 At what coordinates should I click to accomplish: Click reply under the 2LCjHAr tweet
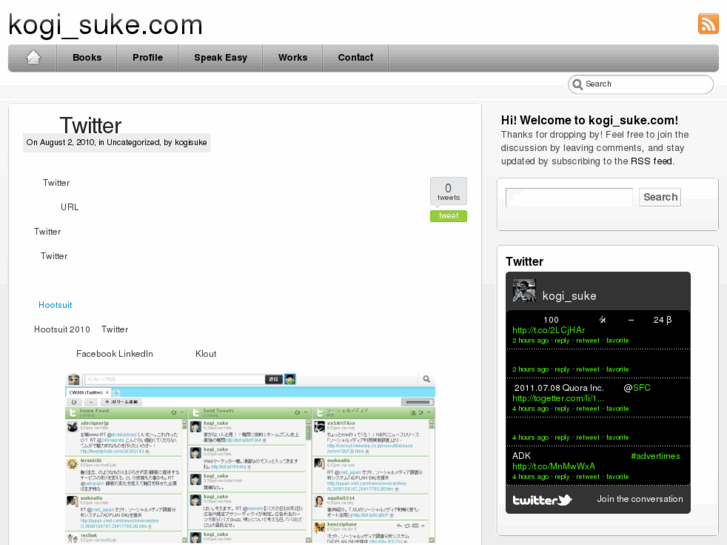(562, 340)
